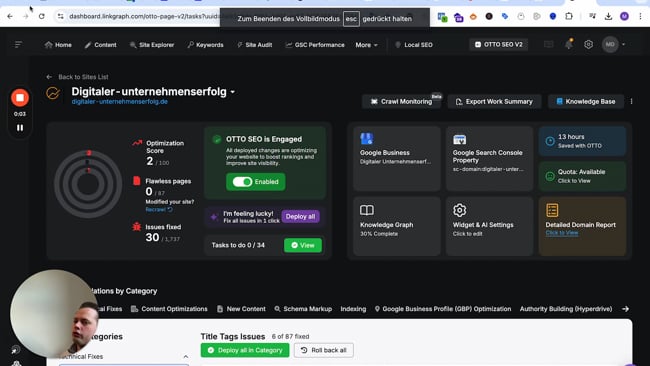This screenshot has width=650, height=366.
Task: Reload the page in the browser
Action: coord(41,16)
